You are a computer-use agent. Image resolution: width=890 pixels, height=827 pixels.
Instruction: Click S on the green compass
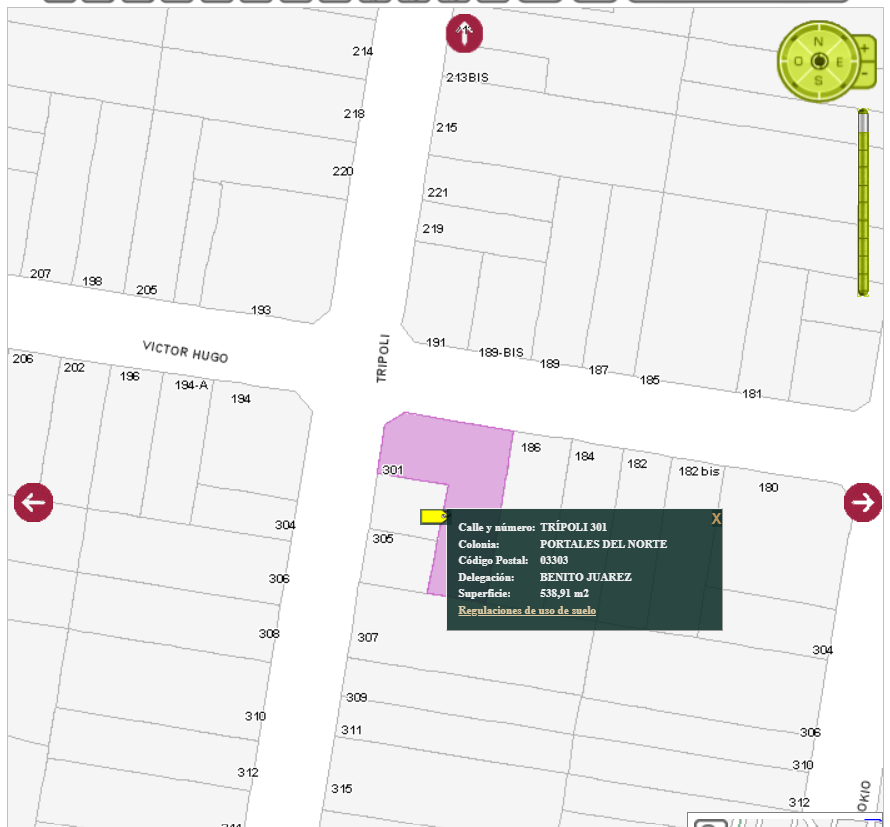tap(818, 80)
